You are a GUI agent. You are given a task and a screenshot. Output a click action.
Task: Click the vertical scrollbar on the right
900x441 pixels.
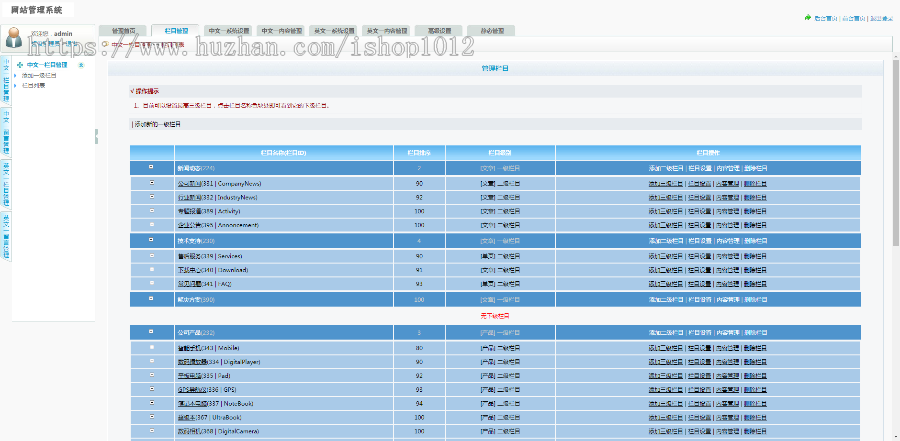[894, 200]
